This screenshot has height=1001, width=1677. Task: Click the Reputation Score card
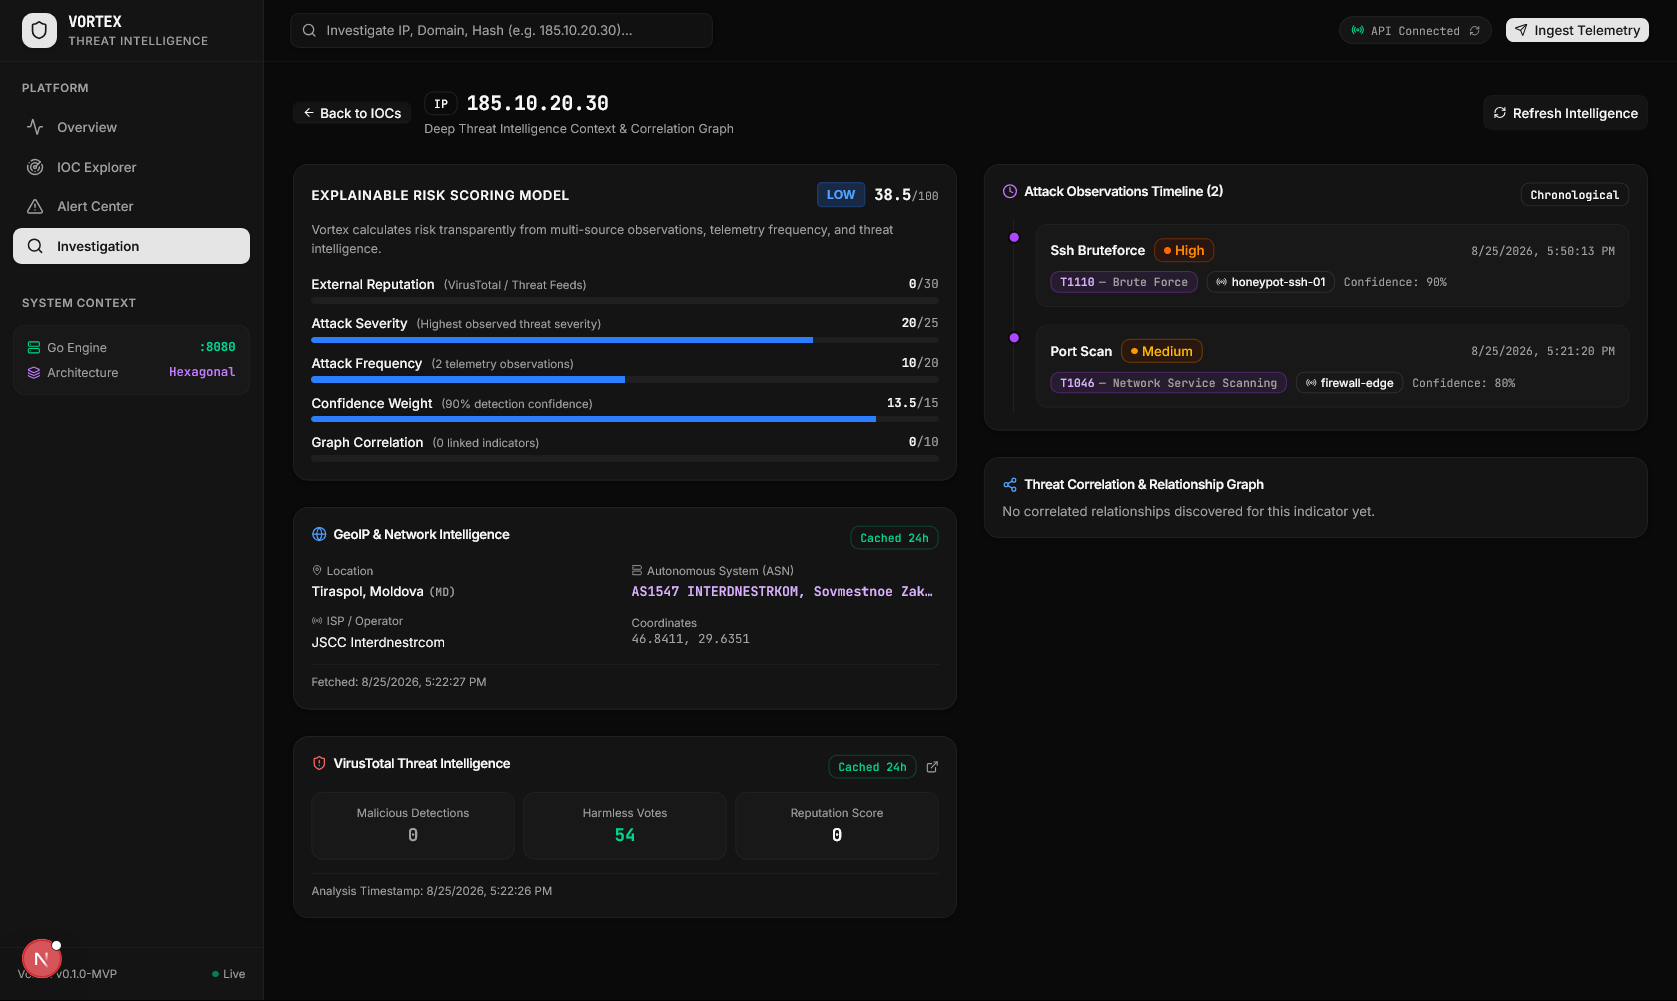coord(837,826)
